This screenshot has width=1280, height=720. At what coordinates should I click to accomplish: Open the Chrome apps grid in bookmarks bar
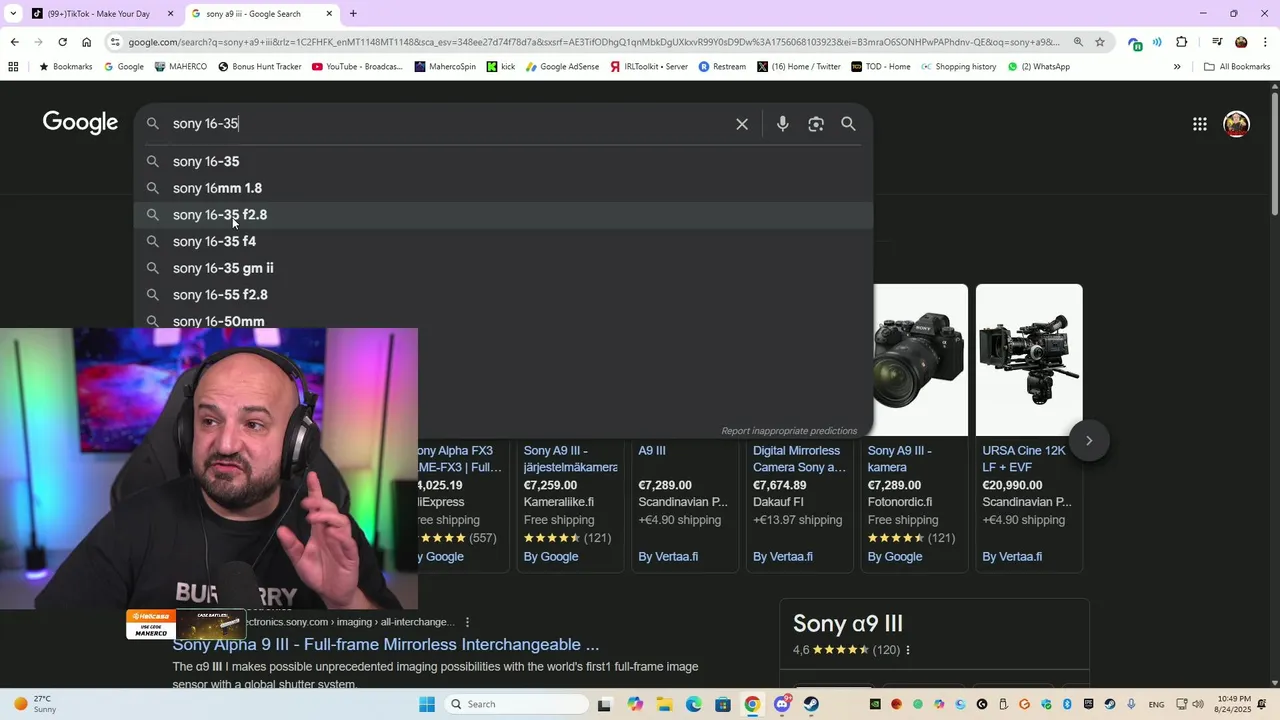click(x=13, y=67)
